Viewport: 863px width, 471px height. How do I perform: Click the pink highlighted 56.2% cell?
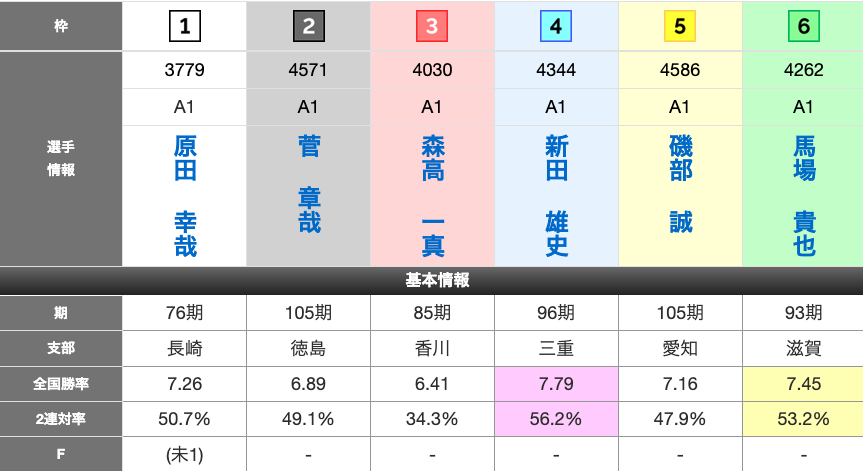tap(556, 419)
